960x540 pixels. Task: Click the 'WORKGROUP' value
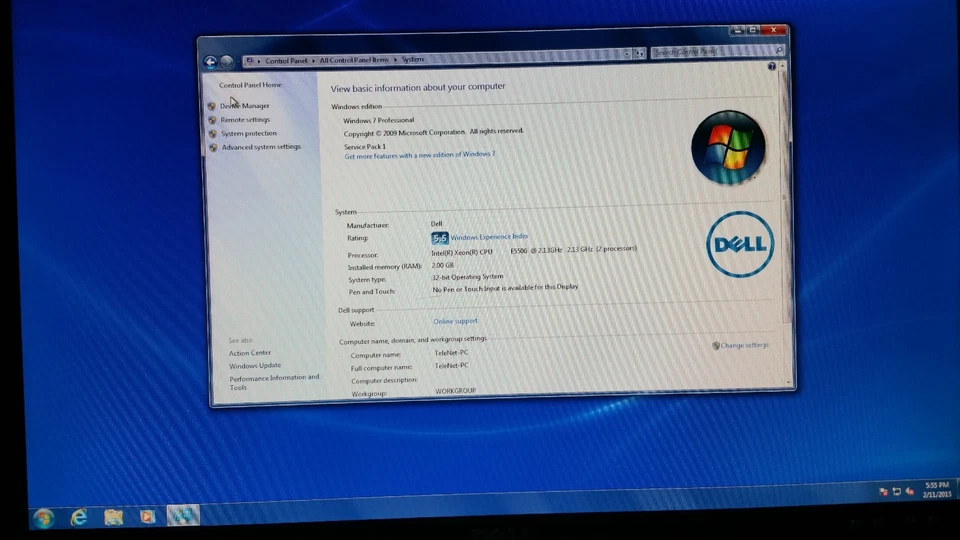tap(456, 391)
